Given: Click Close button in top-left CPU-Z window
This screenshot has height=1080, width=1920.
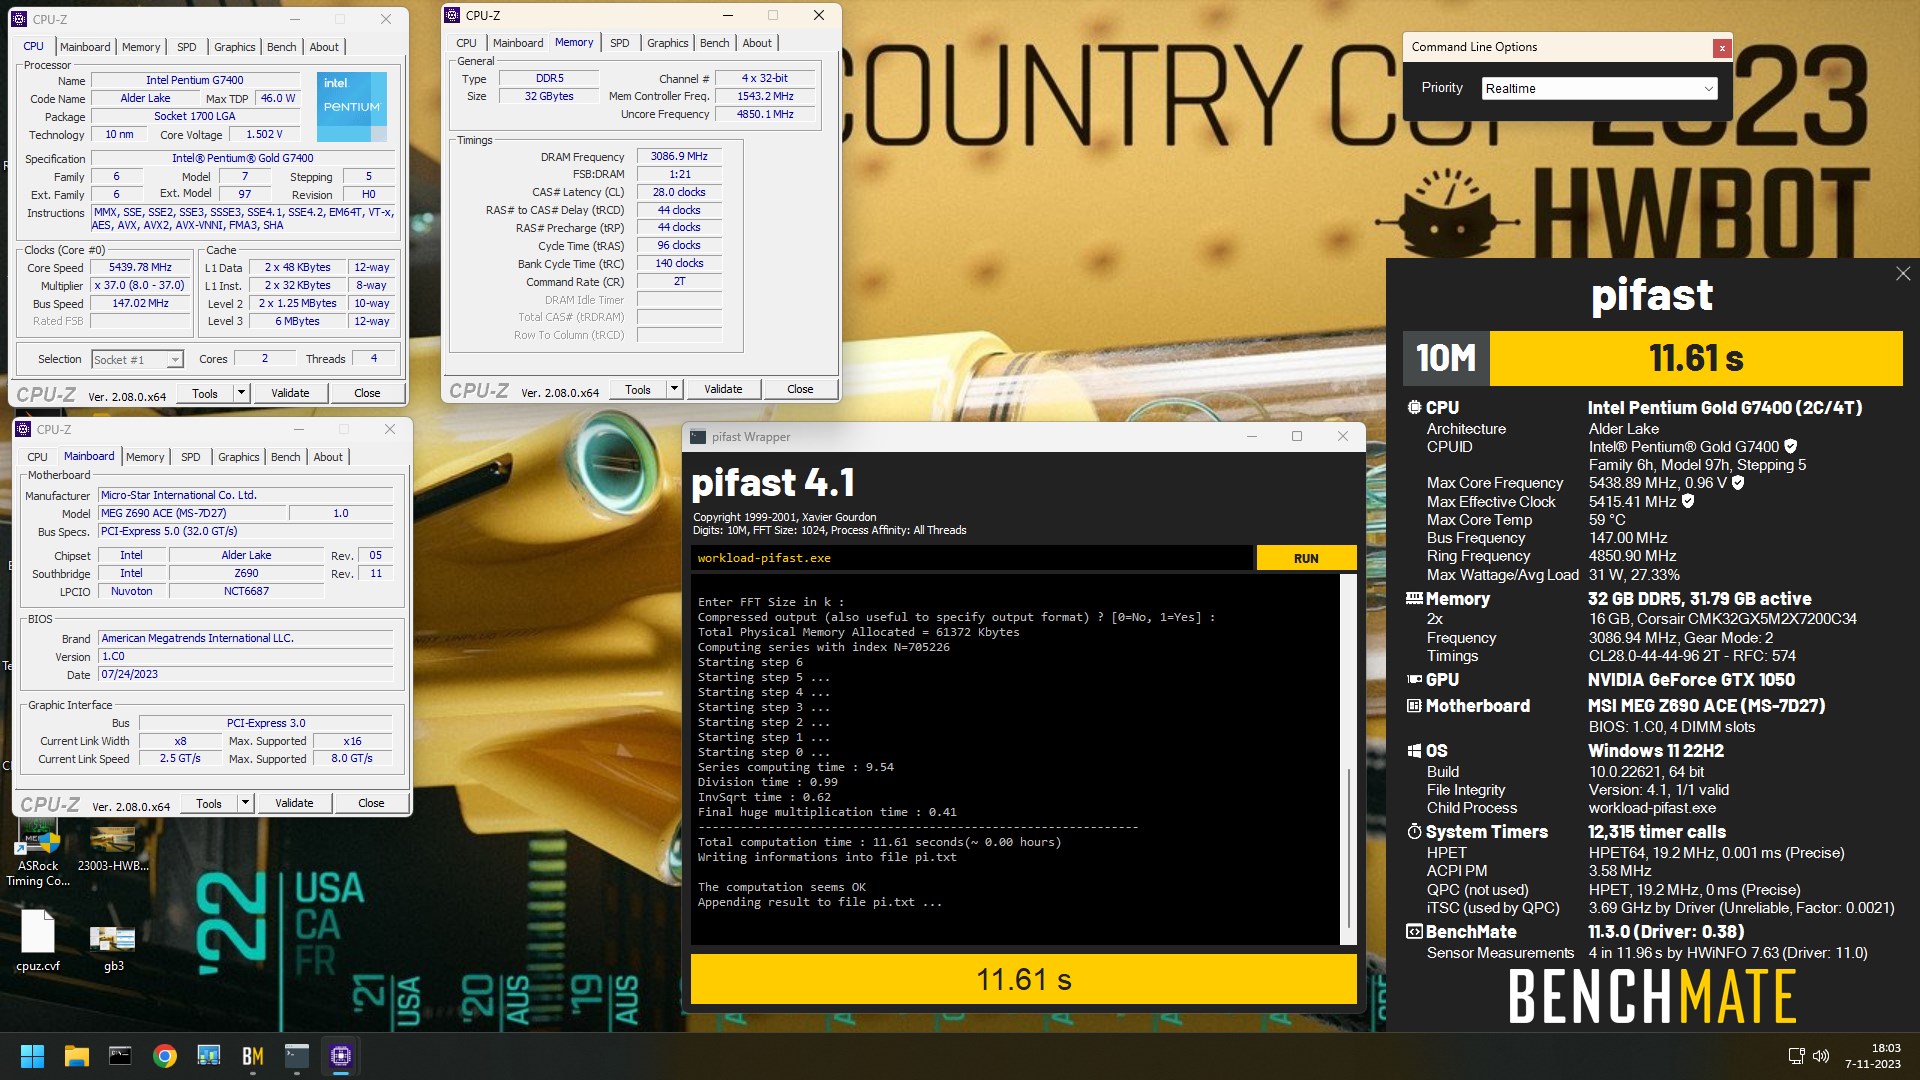Looking at the screenshot, I should [x=367, y=393].
